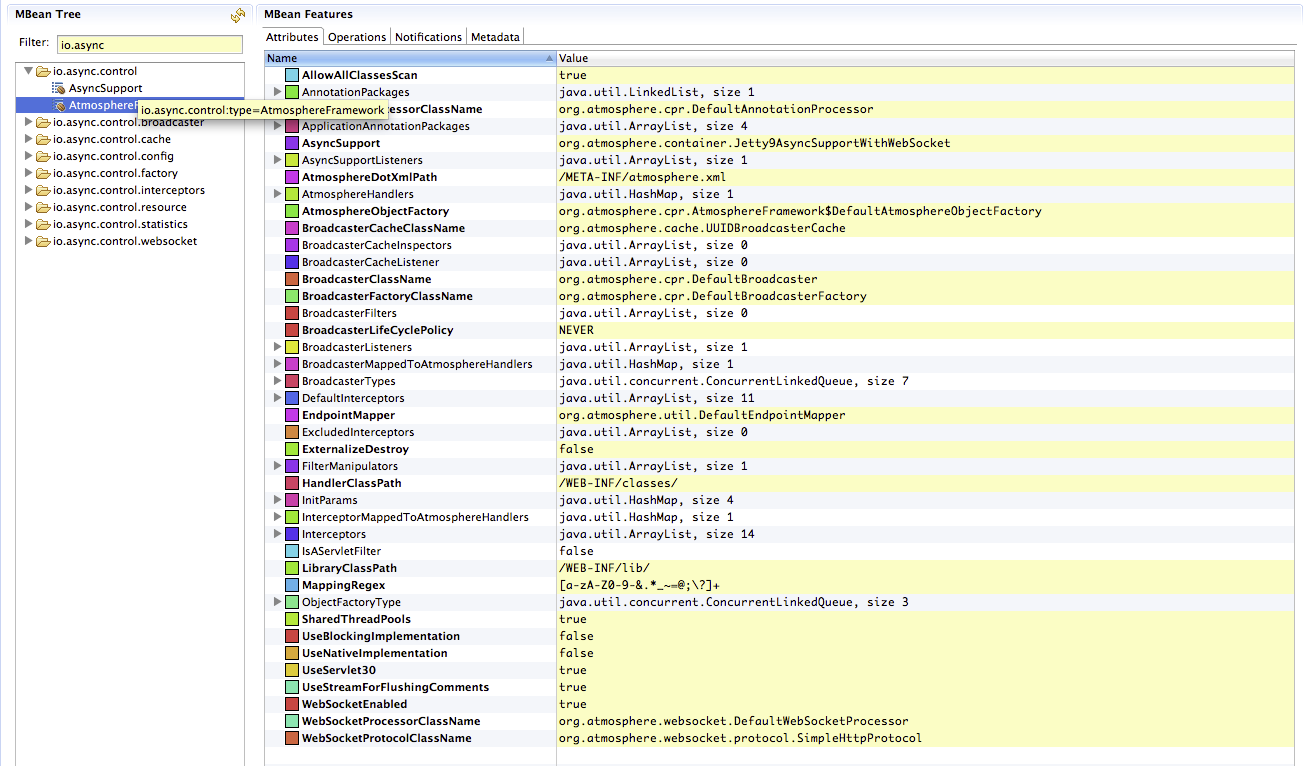Viewport: 1308px width, 766px height.
Task: Sort by the Name column header
Action: click(410, 58)
